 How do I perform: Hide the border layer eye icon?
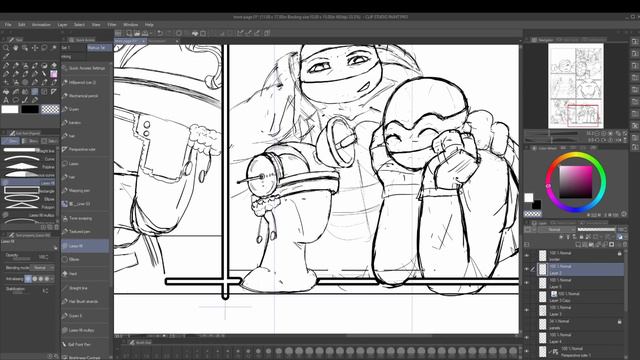click(x=527, y=256)
